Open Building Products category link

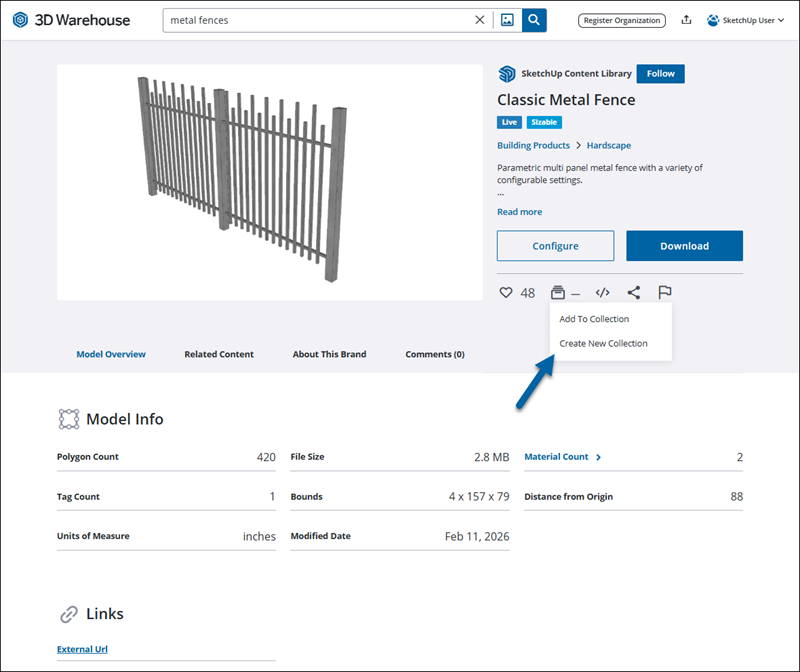pos(533,145)
